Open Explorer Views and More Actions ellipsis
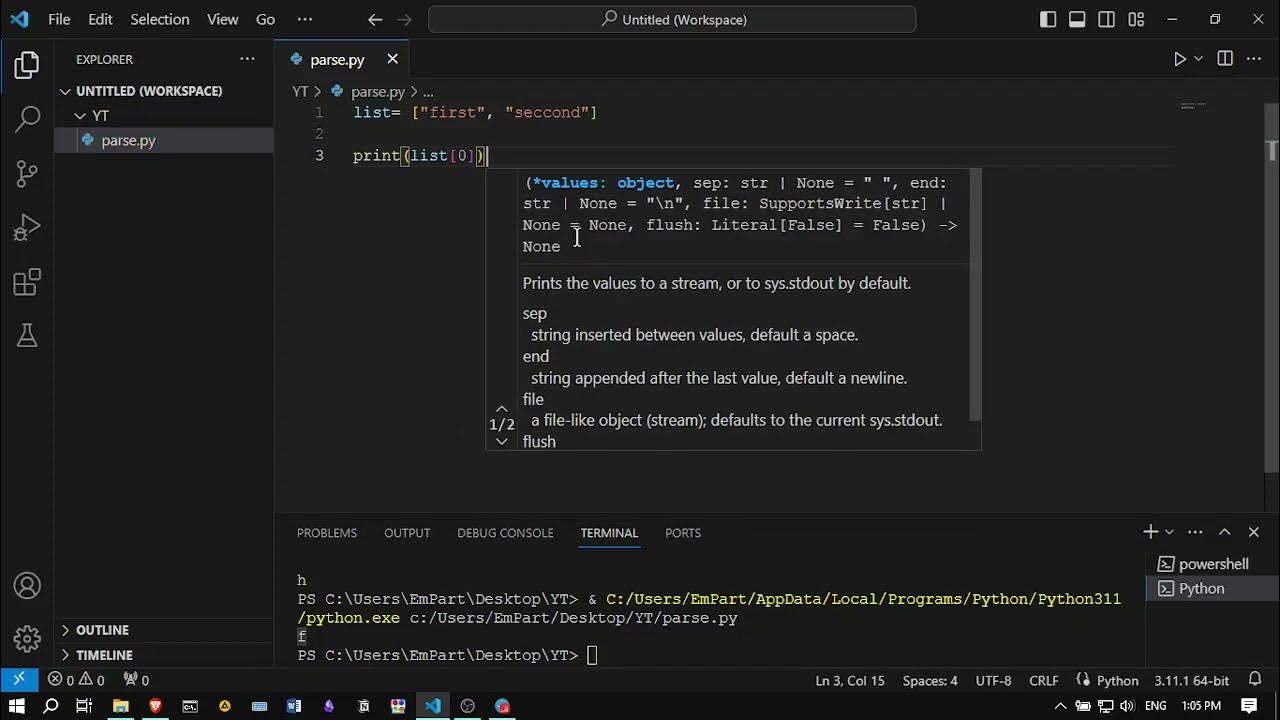 pos(247,59)
